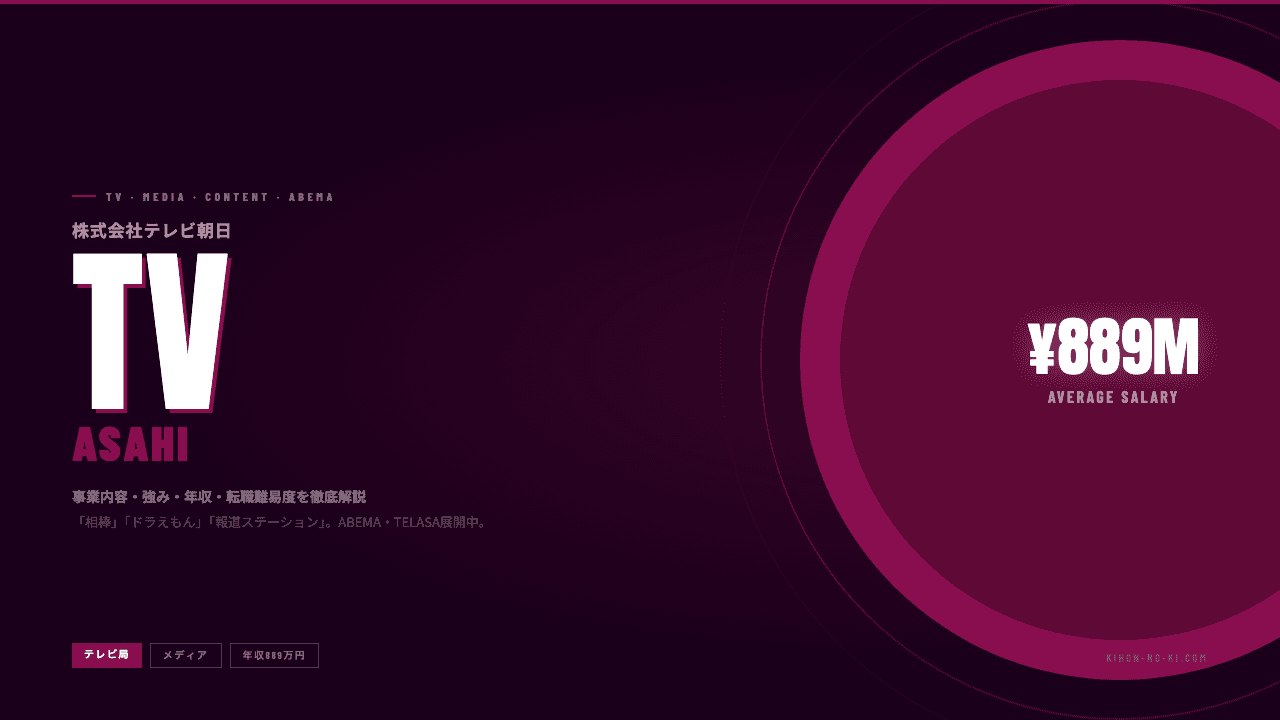Click the CONTENT word in category line

point(237,197)
